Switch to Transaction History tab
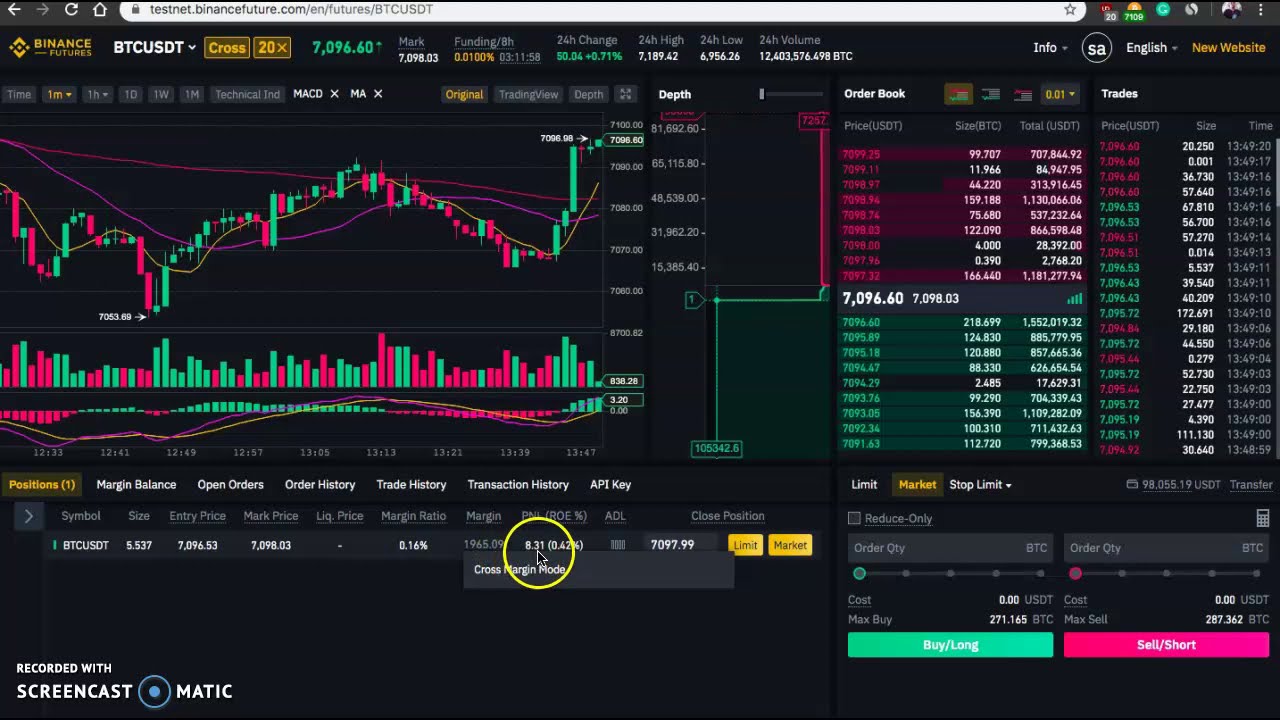Screen dimensions: 1280x720 [518, 484]
